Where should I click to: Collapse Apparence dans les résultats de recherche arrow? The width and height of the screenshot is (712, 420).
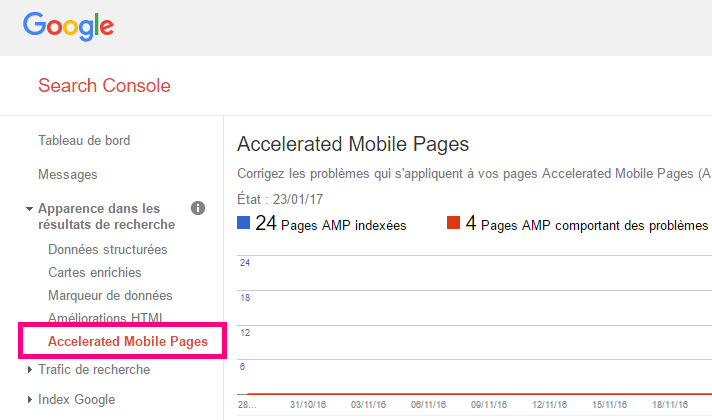pyautogui.click(x=30, y=209)
